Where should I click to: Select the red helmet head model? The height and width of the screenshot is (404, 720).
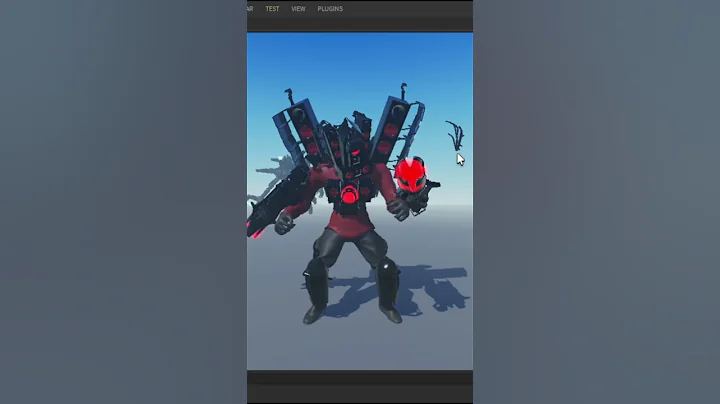[411, 175]
